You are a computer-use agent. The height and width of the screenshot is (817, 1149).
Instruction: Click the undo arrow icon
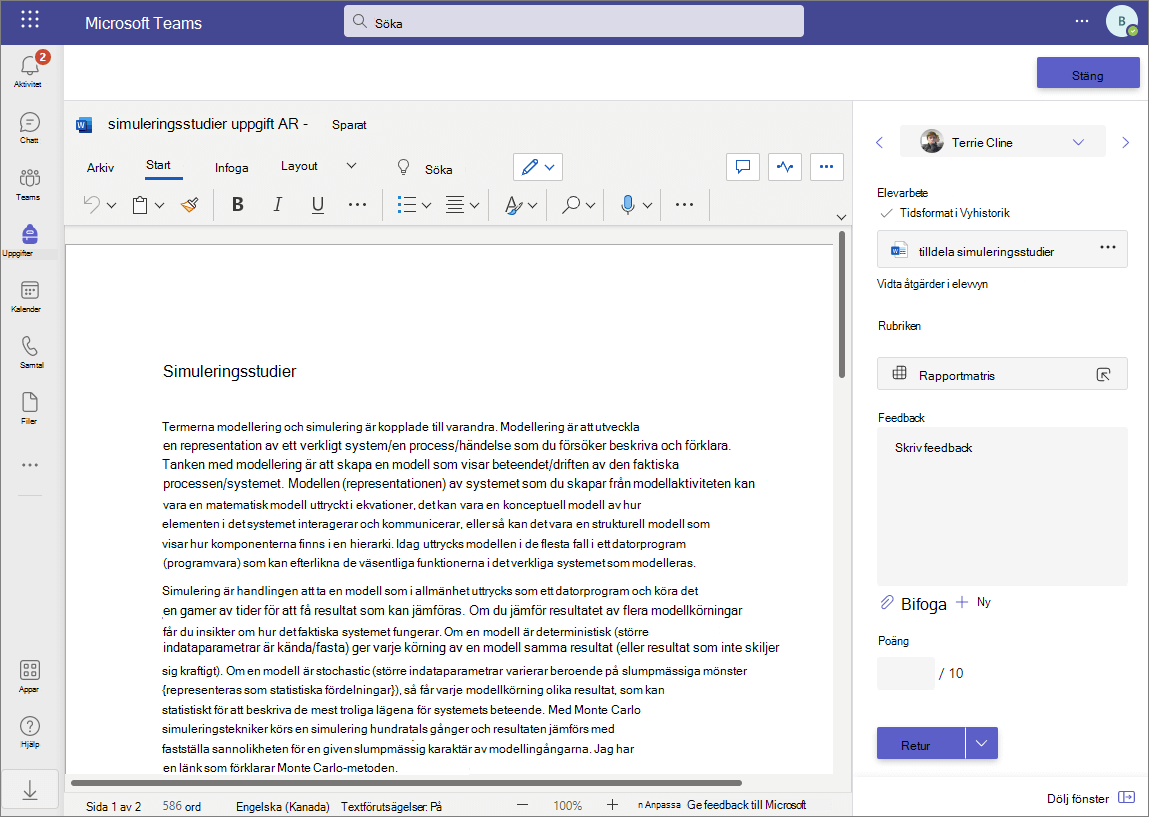point(92,204)
